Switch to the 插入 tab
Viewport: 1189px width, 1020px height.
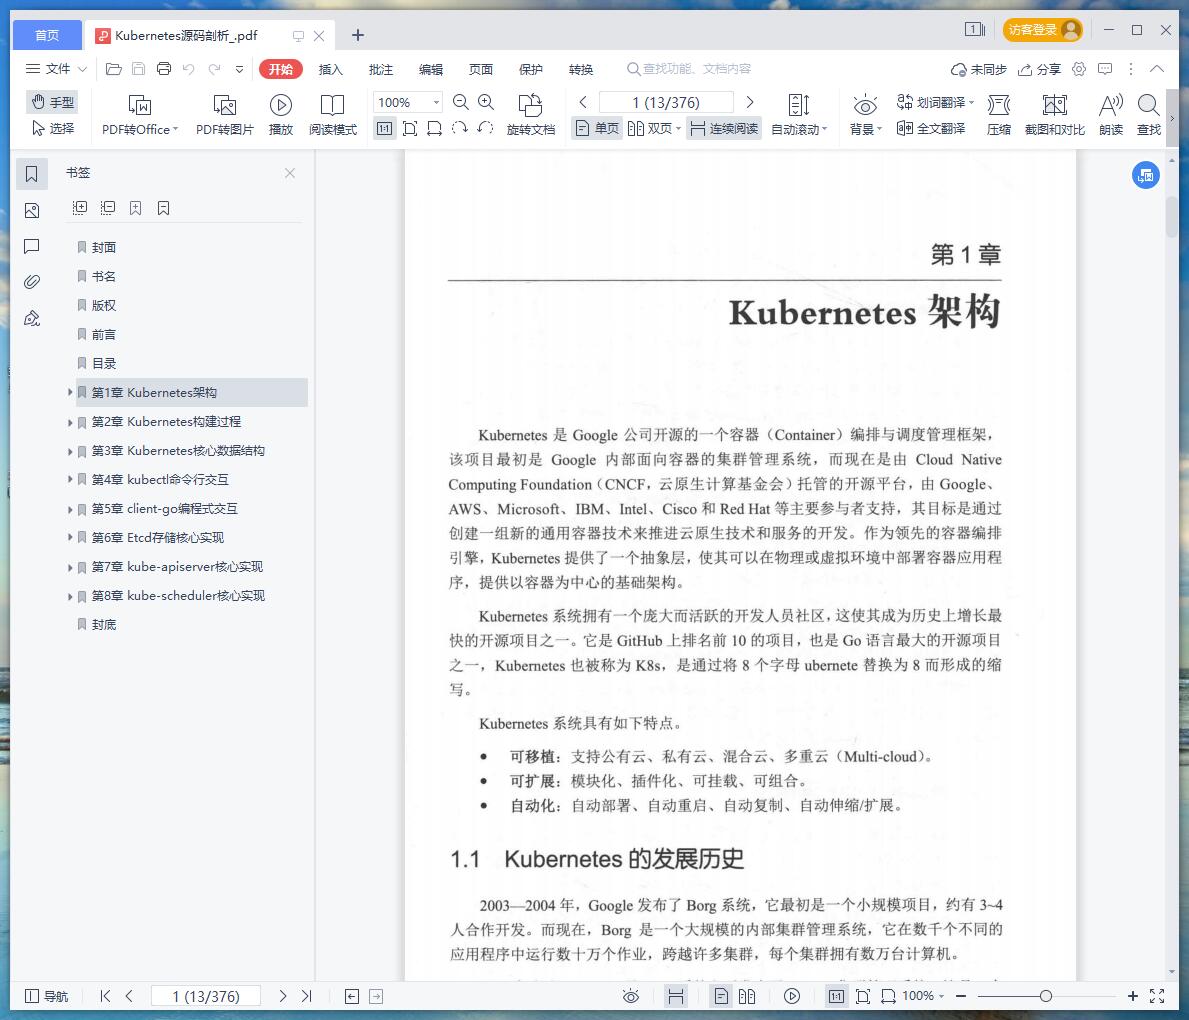tap(331, 69)
